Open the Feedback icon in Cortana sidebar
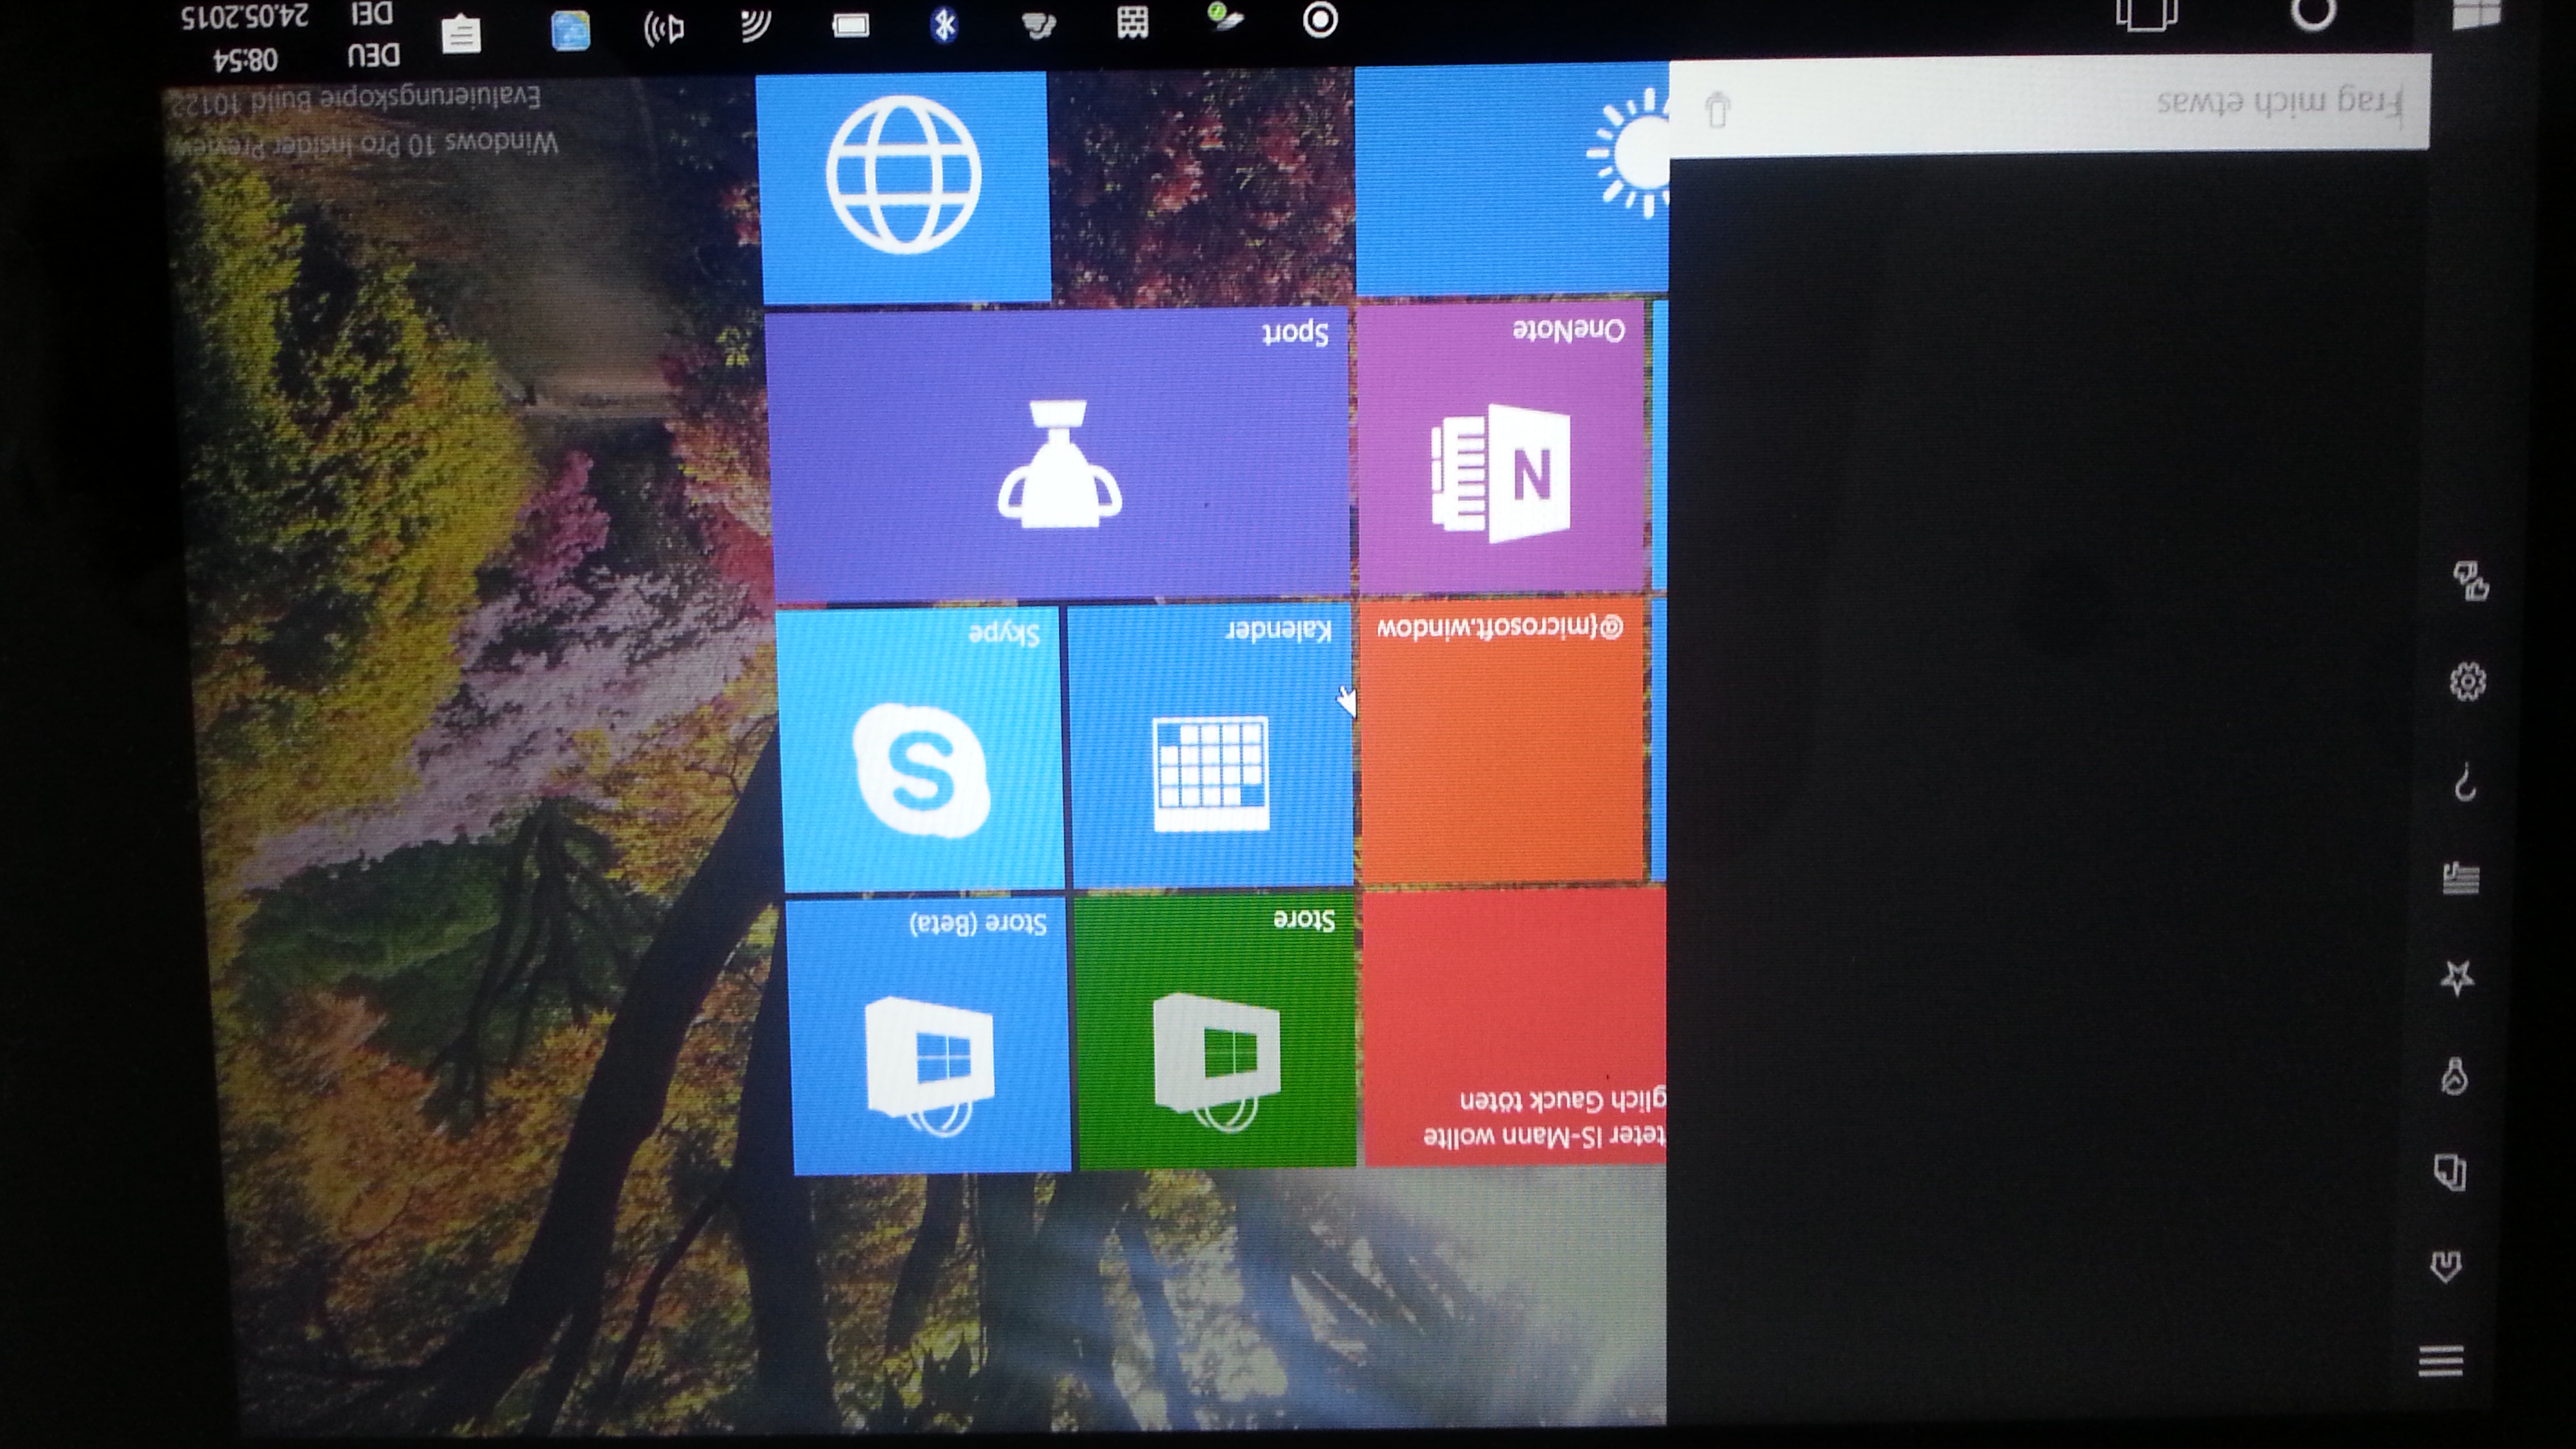 point(2472,581)
